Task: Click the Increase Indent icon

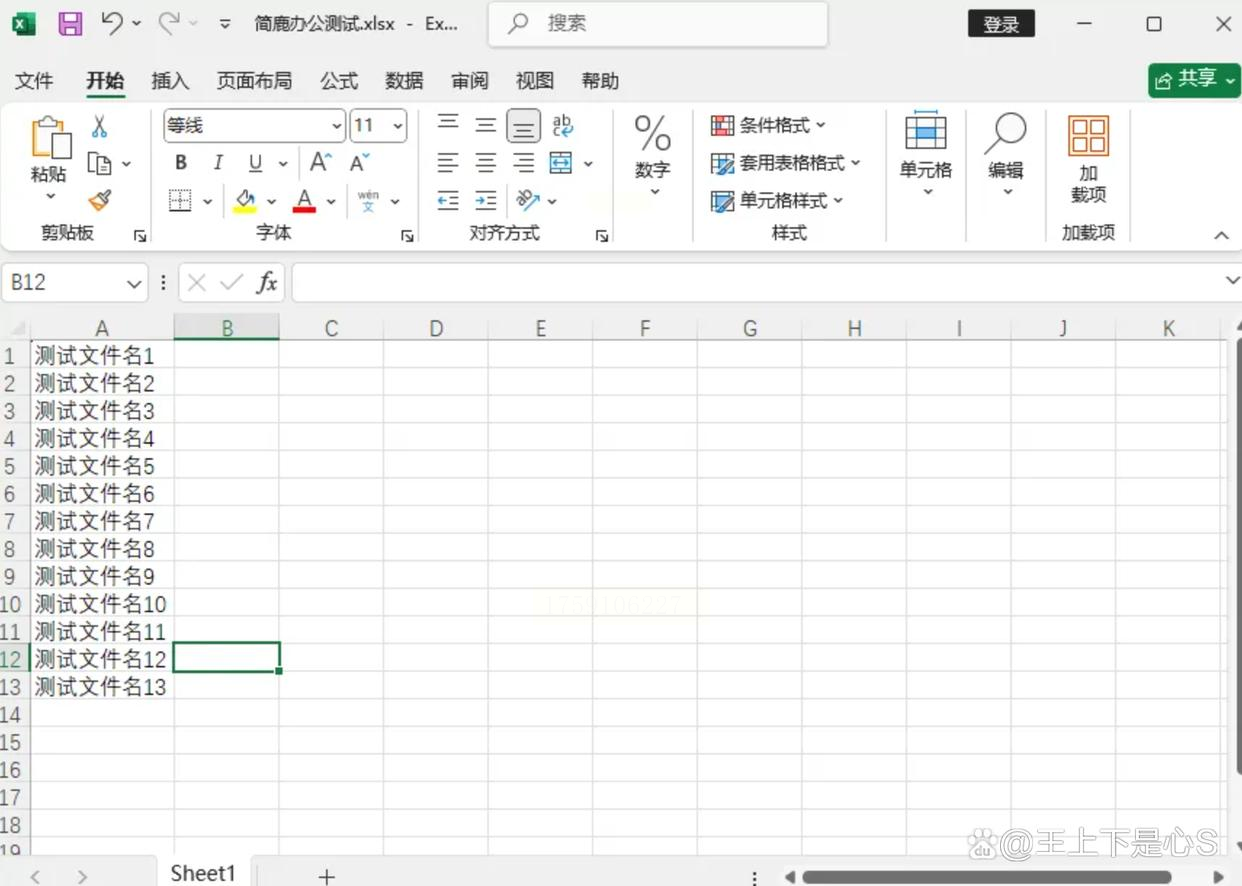Action: 486,201
